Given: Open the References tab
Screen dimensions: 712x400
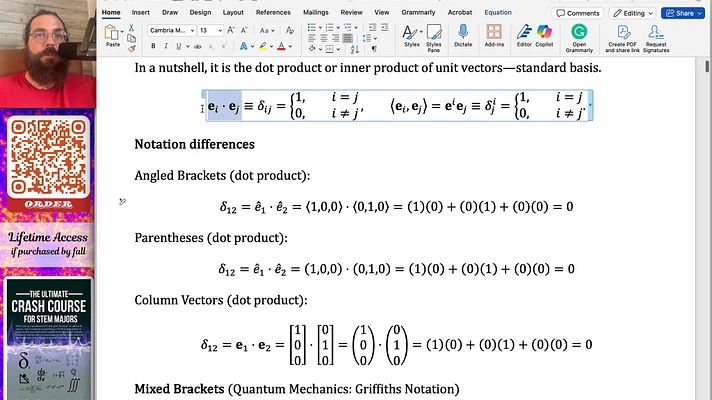Looking at the screenshot, I should [x=273, y=13].
